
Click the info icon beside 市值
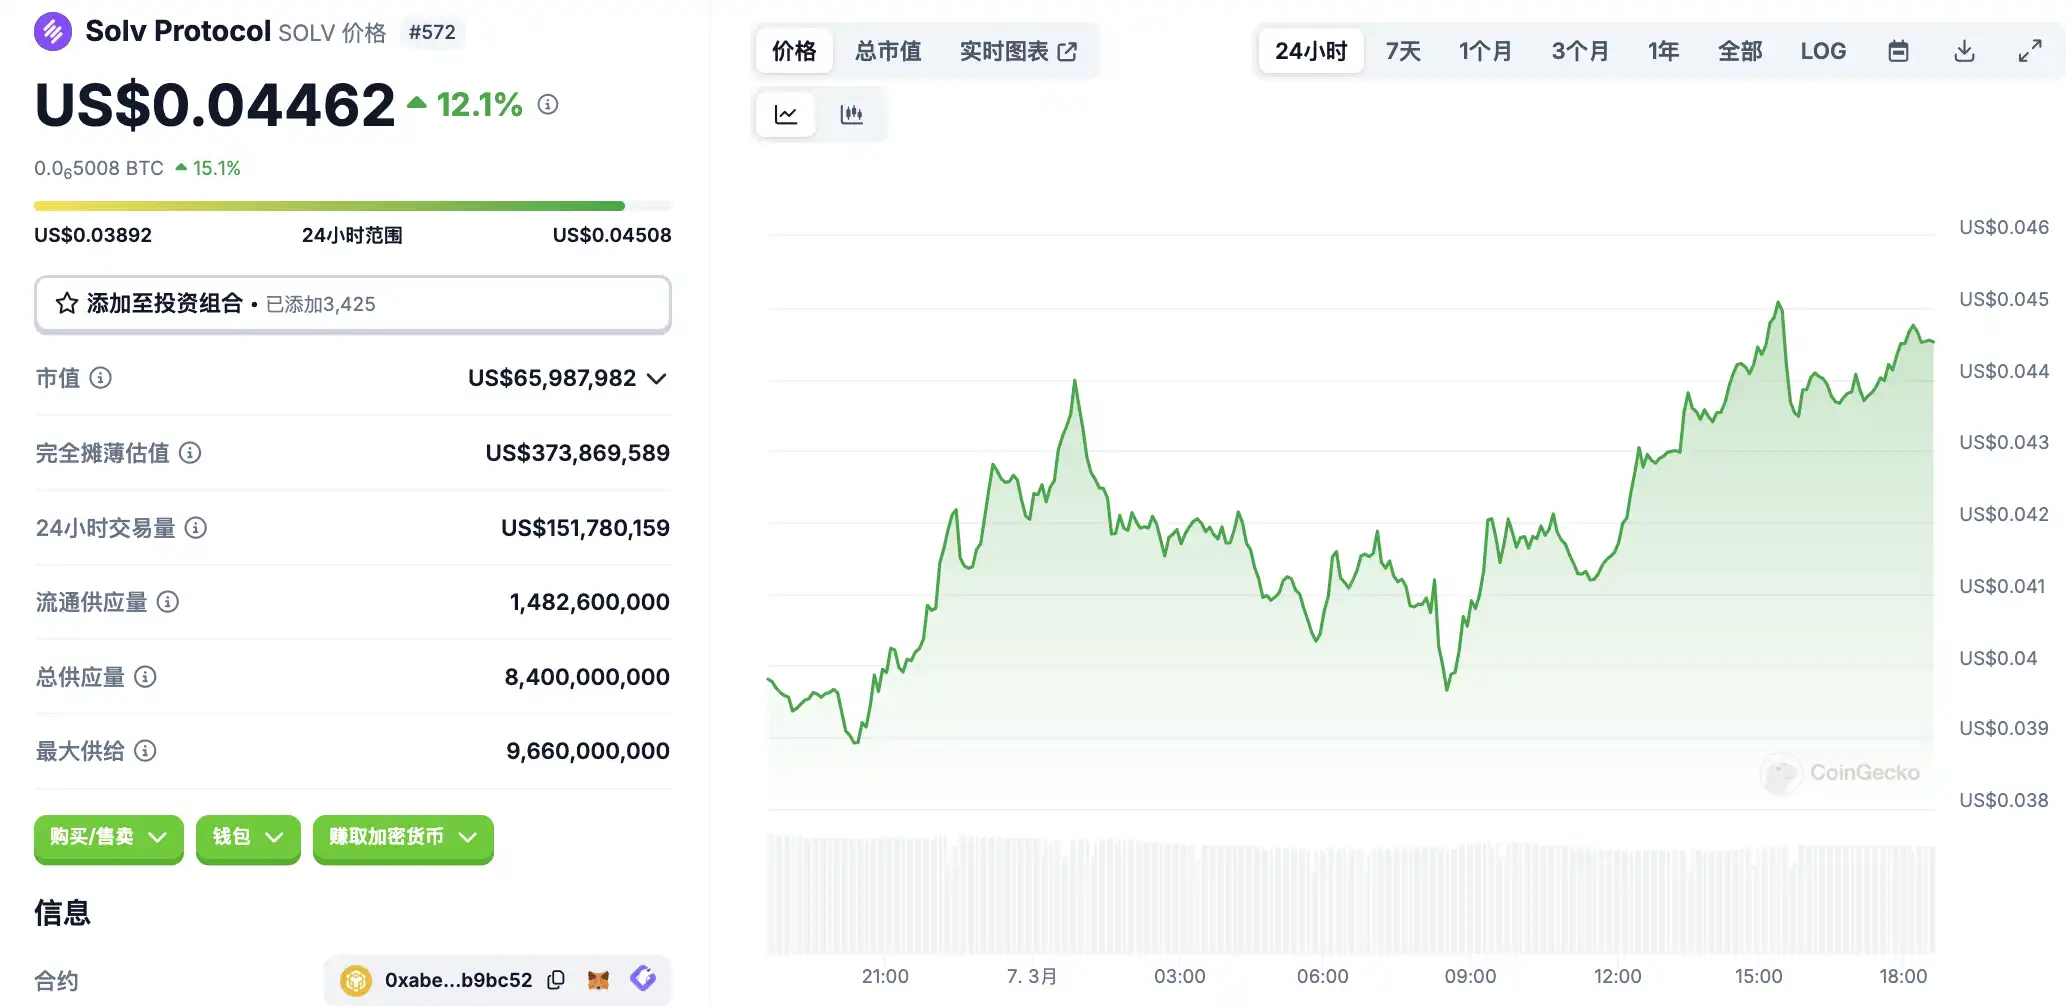coord(101,378)
